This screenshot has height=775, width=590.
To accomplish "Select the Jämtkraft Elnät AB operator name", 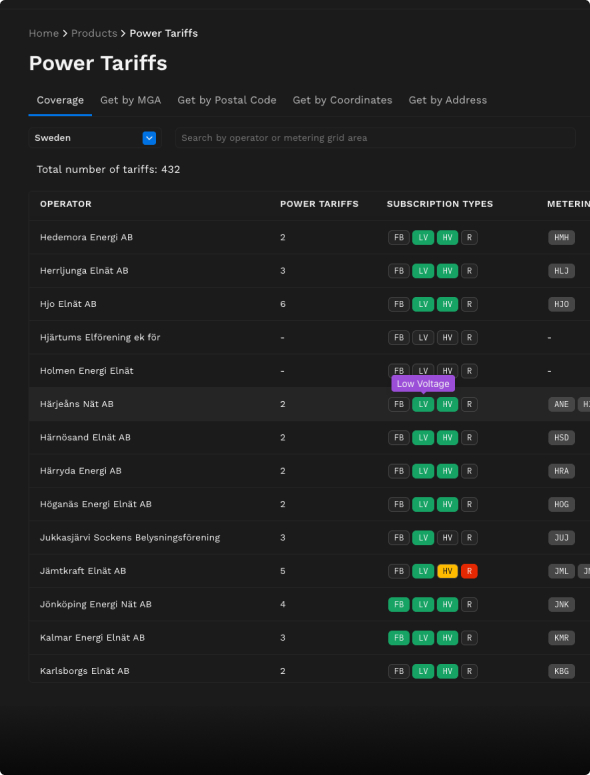I will (83, 571).
